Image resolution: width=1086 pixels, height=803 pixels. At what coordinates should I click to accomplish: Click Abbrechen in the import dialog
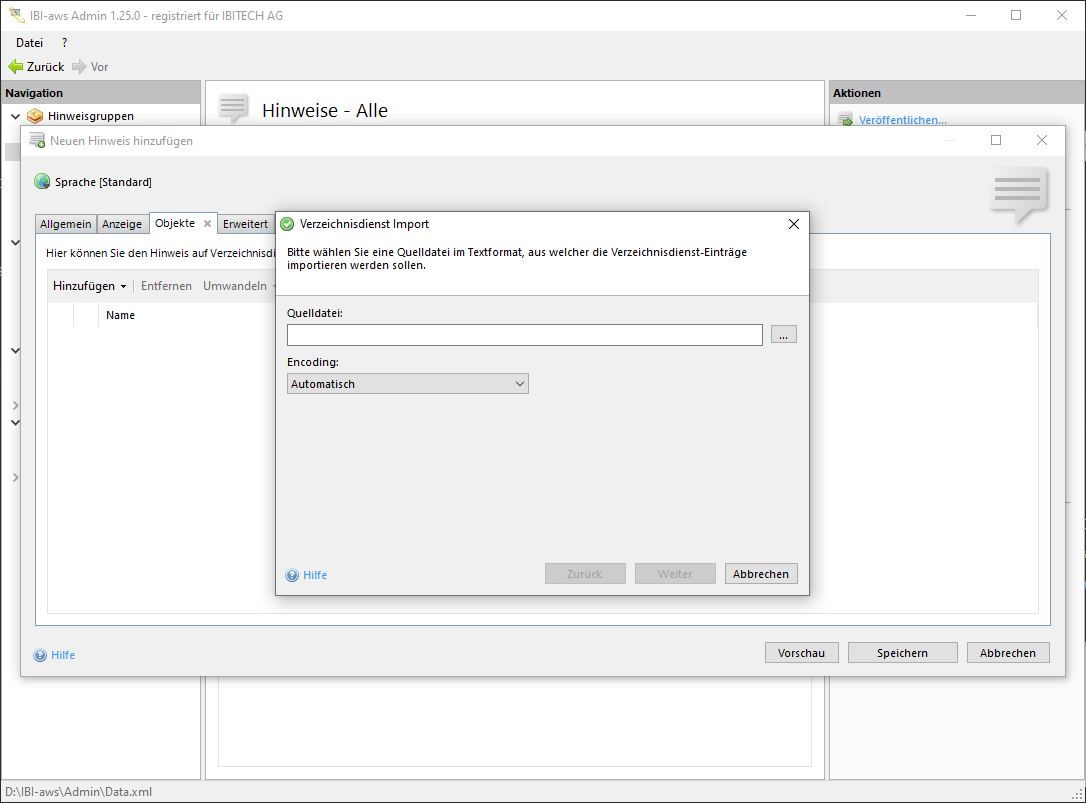point(761,574)
